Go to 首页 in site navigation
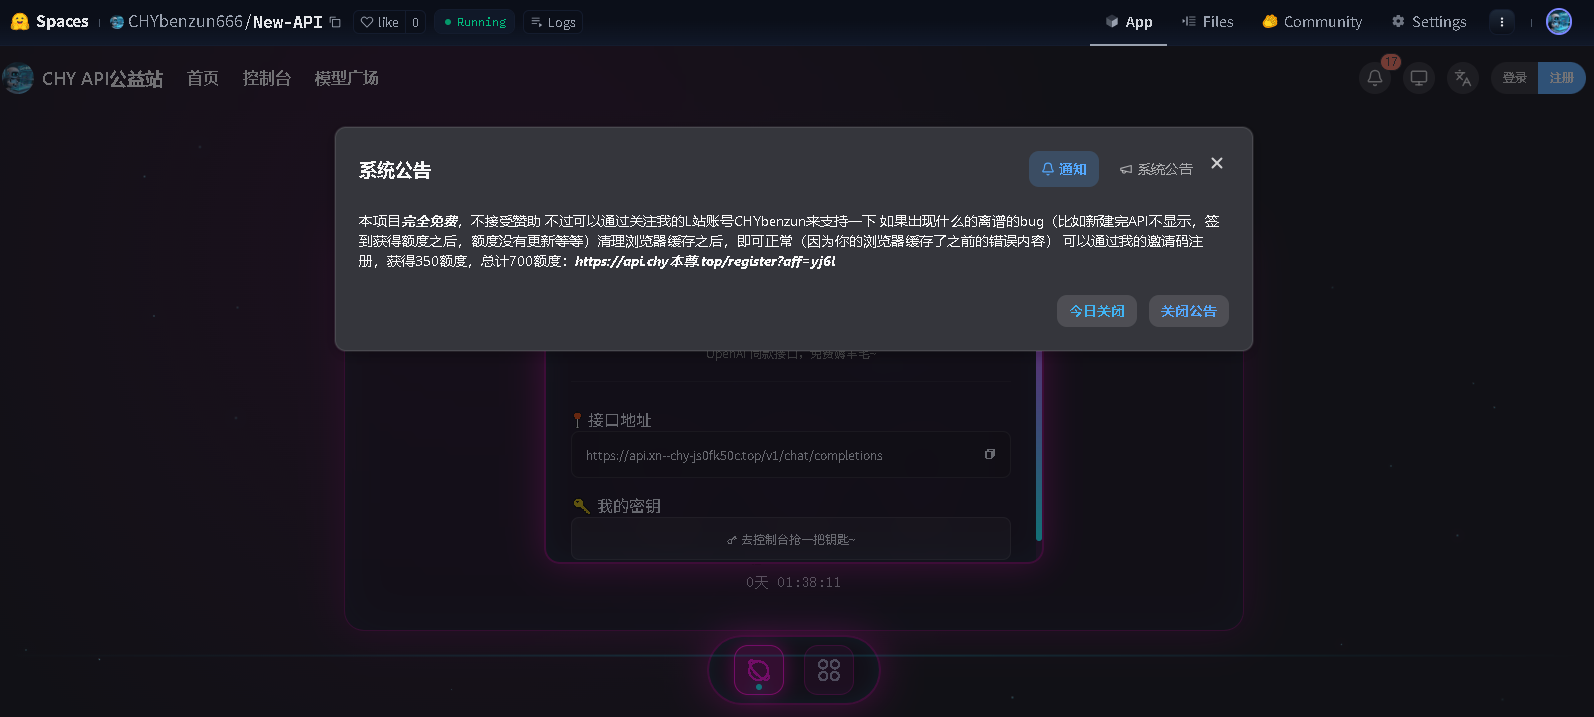 pos(203,78)
